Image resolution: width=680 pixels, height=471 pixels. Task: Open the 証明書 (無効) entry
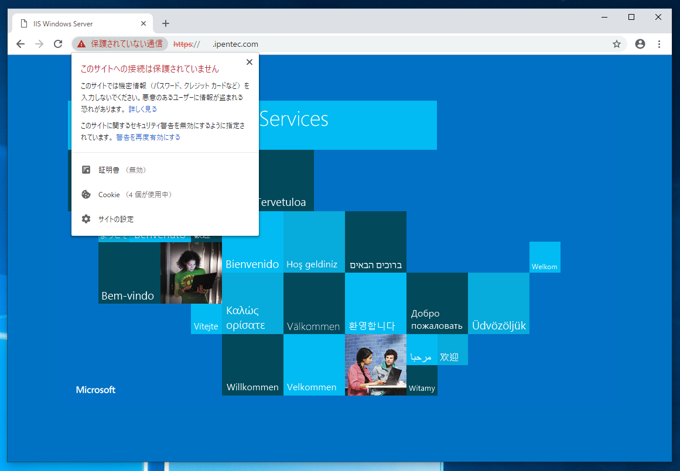(165, 170)
